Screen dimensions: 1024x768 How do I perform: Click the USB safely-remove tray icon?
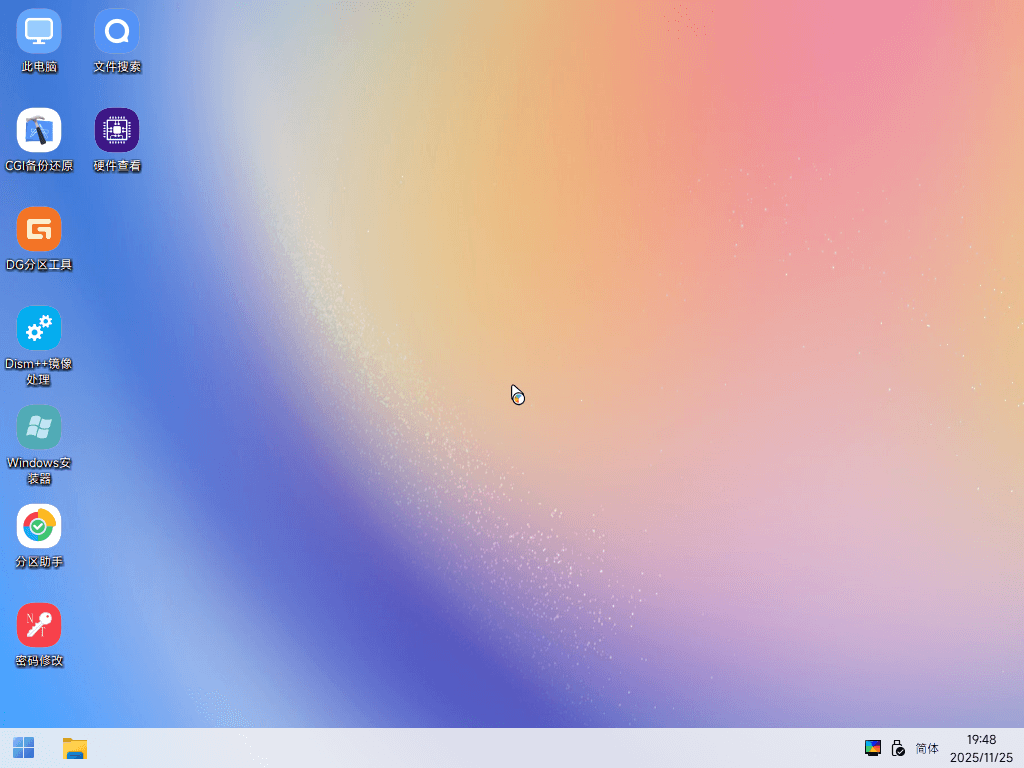pos(899,748)
